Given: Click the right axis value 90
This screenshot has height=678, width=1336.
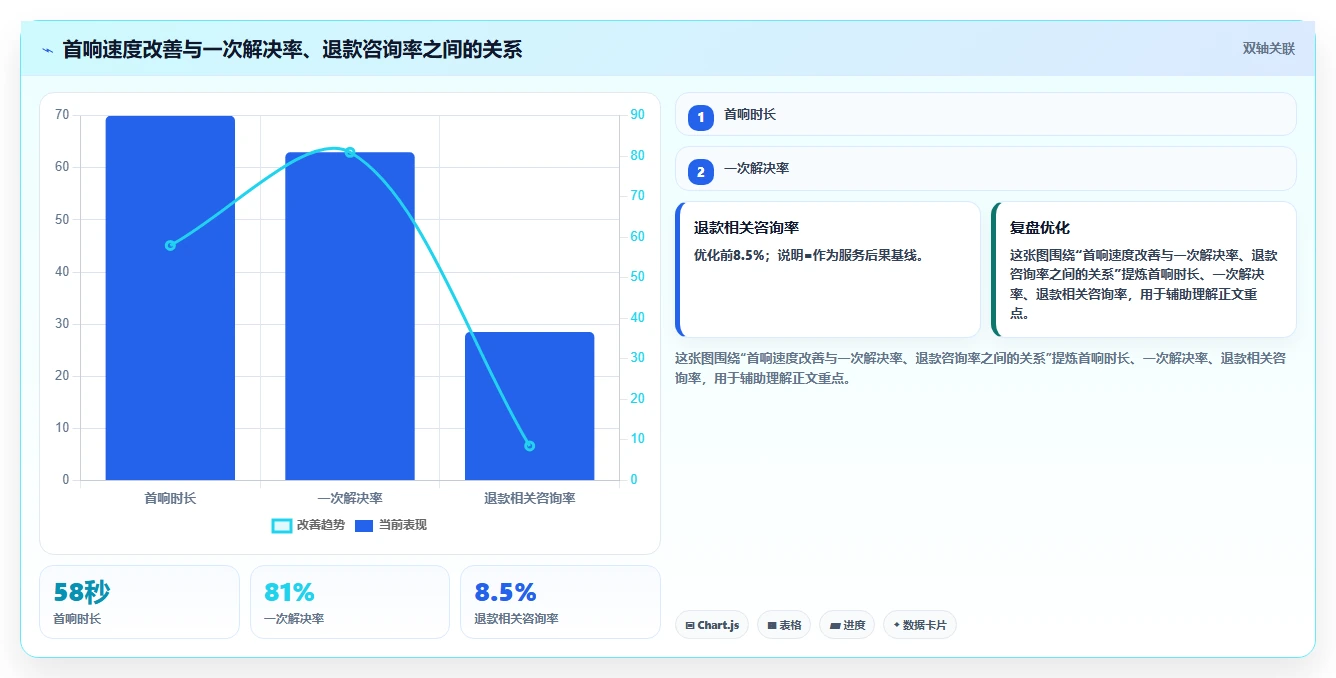Looking at the screenshot, I should tap(637, 115).
